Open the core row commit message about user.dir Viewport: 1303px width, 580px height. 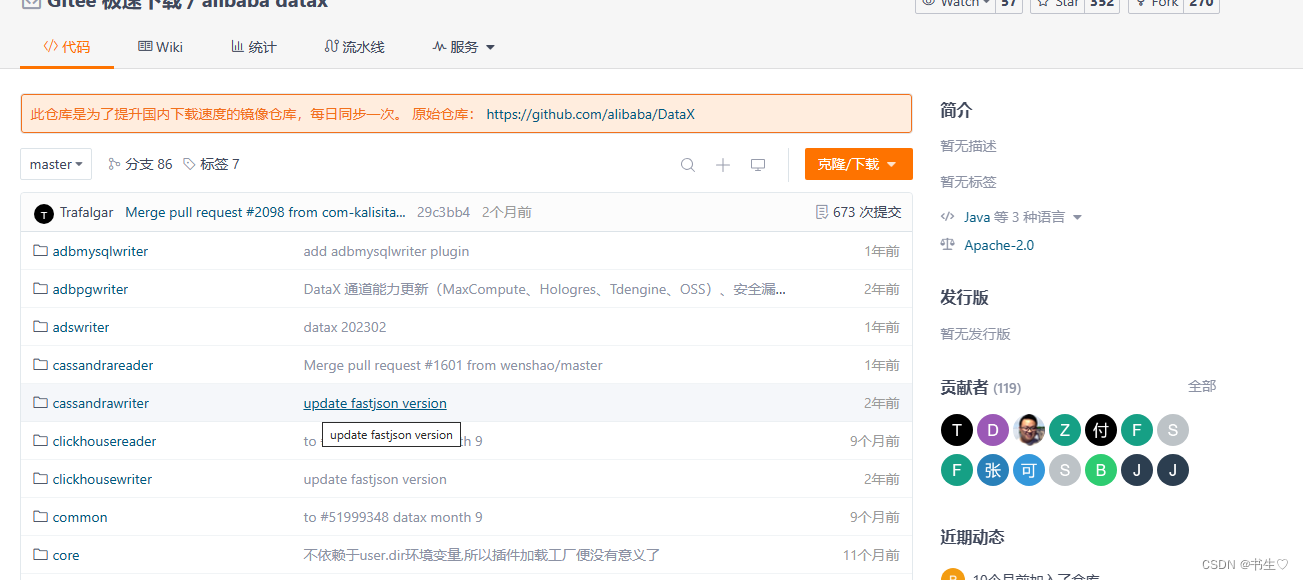[x=482, y=555]
